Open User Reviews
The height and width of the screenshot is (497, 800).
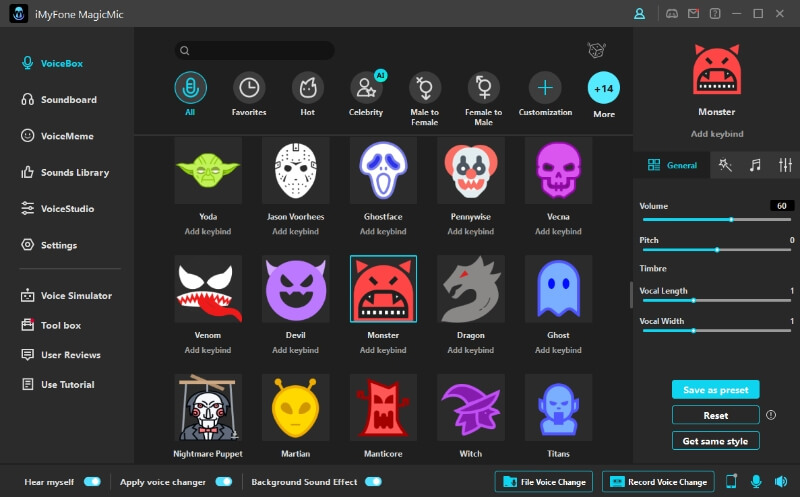[x=60, y=355]
